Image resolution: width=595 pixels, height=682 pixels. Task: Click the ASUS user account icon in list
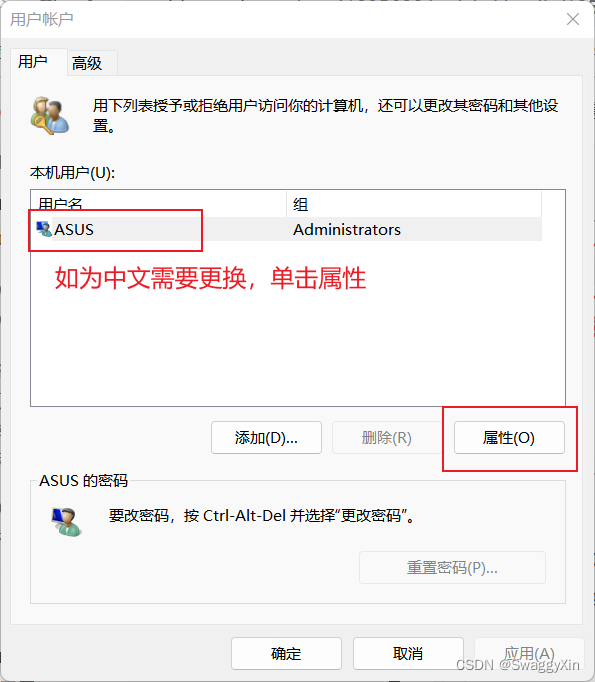click(x=43, y=229)
